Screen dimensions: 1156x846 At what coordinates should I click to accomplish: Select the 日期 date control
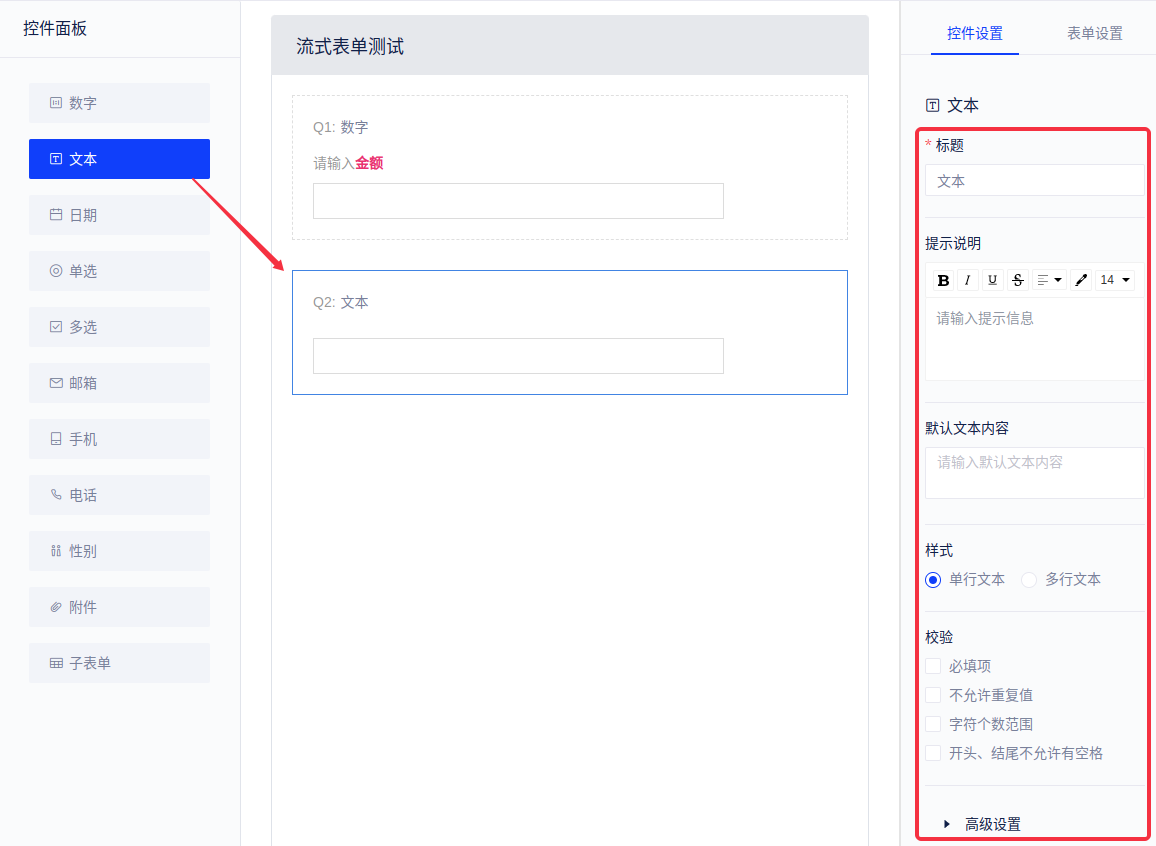pyautogui.click(x=119, y=215)
